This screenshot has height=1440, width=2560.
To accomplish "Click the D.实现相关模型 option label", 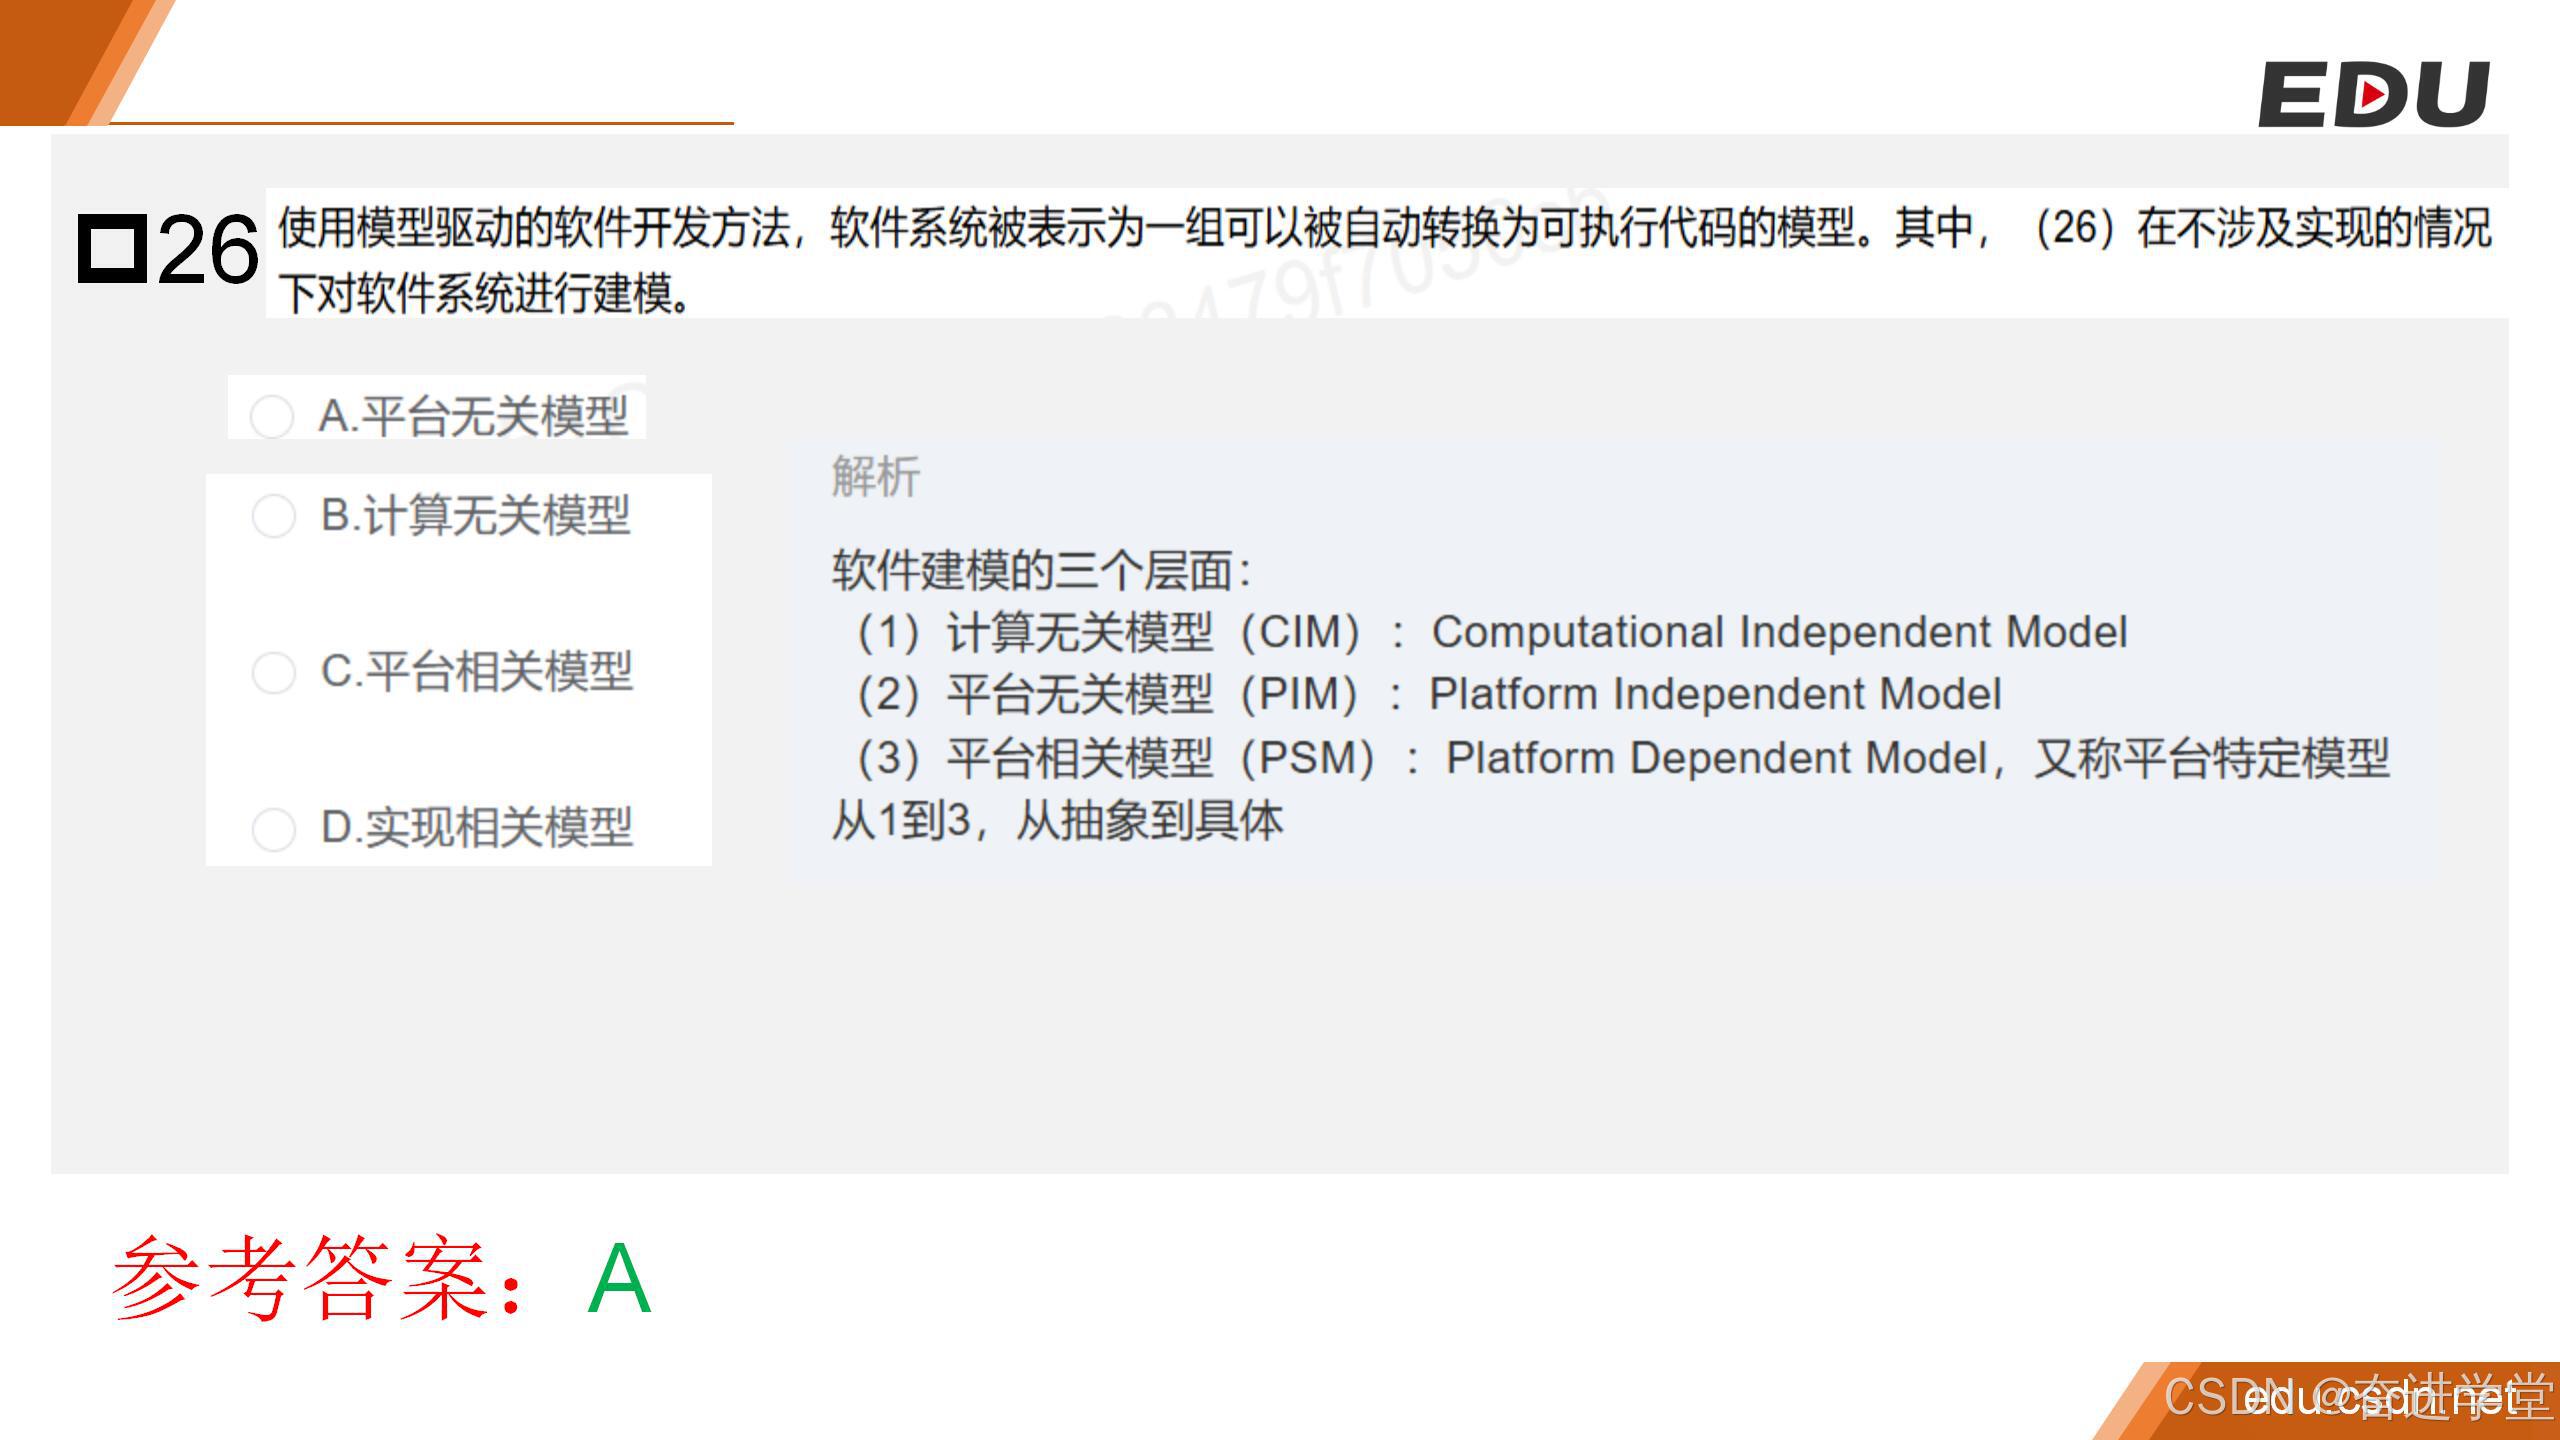I will (476, 828).
